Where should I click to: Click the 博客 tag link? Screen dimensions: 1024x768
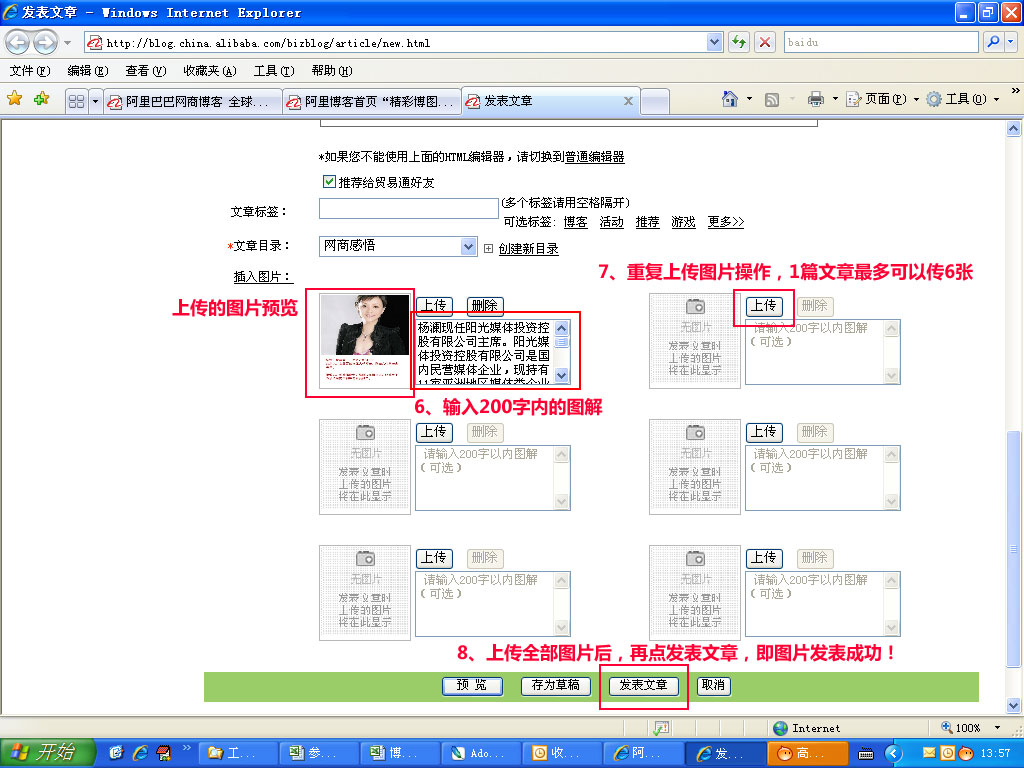coord(575,222)
